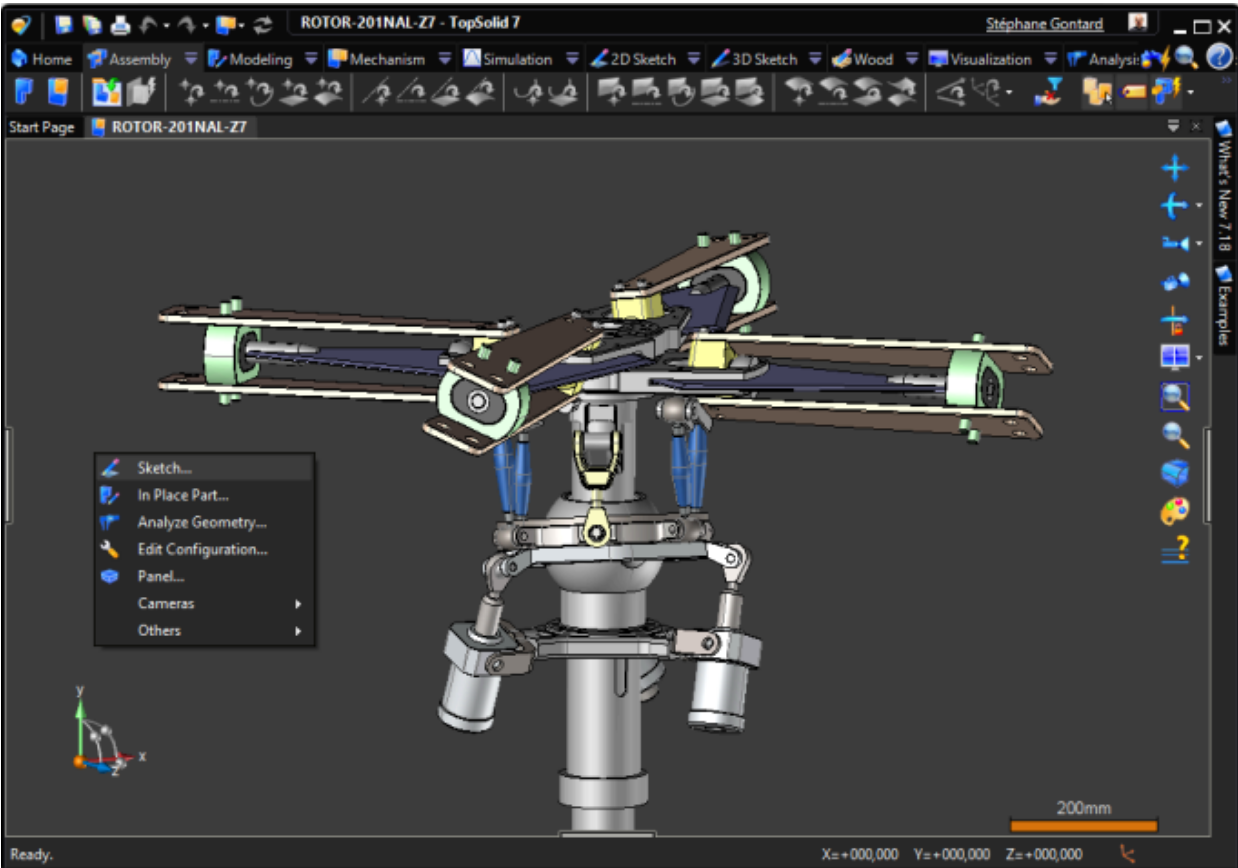This screenshot has height=868, width=1238.
Task: Print the document via printer icon
Action: pos(120,24)
